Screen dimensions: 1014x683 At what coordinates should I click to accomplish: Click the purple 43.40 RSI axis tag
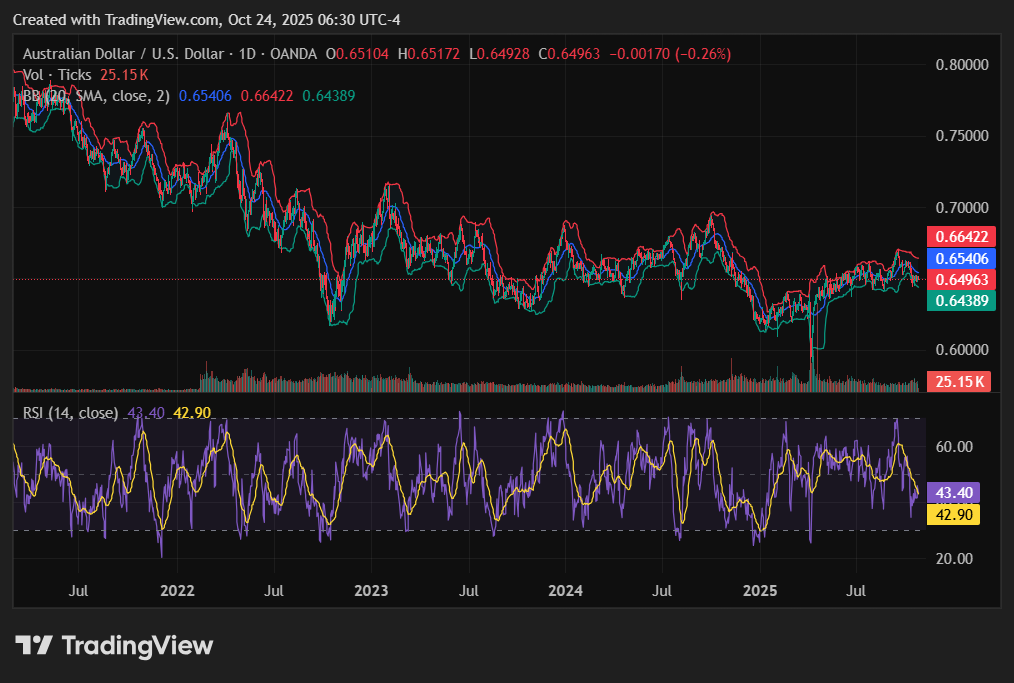[953, 493]
